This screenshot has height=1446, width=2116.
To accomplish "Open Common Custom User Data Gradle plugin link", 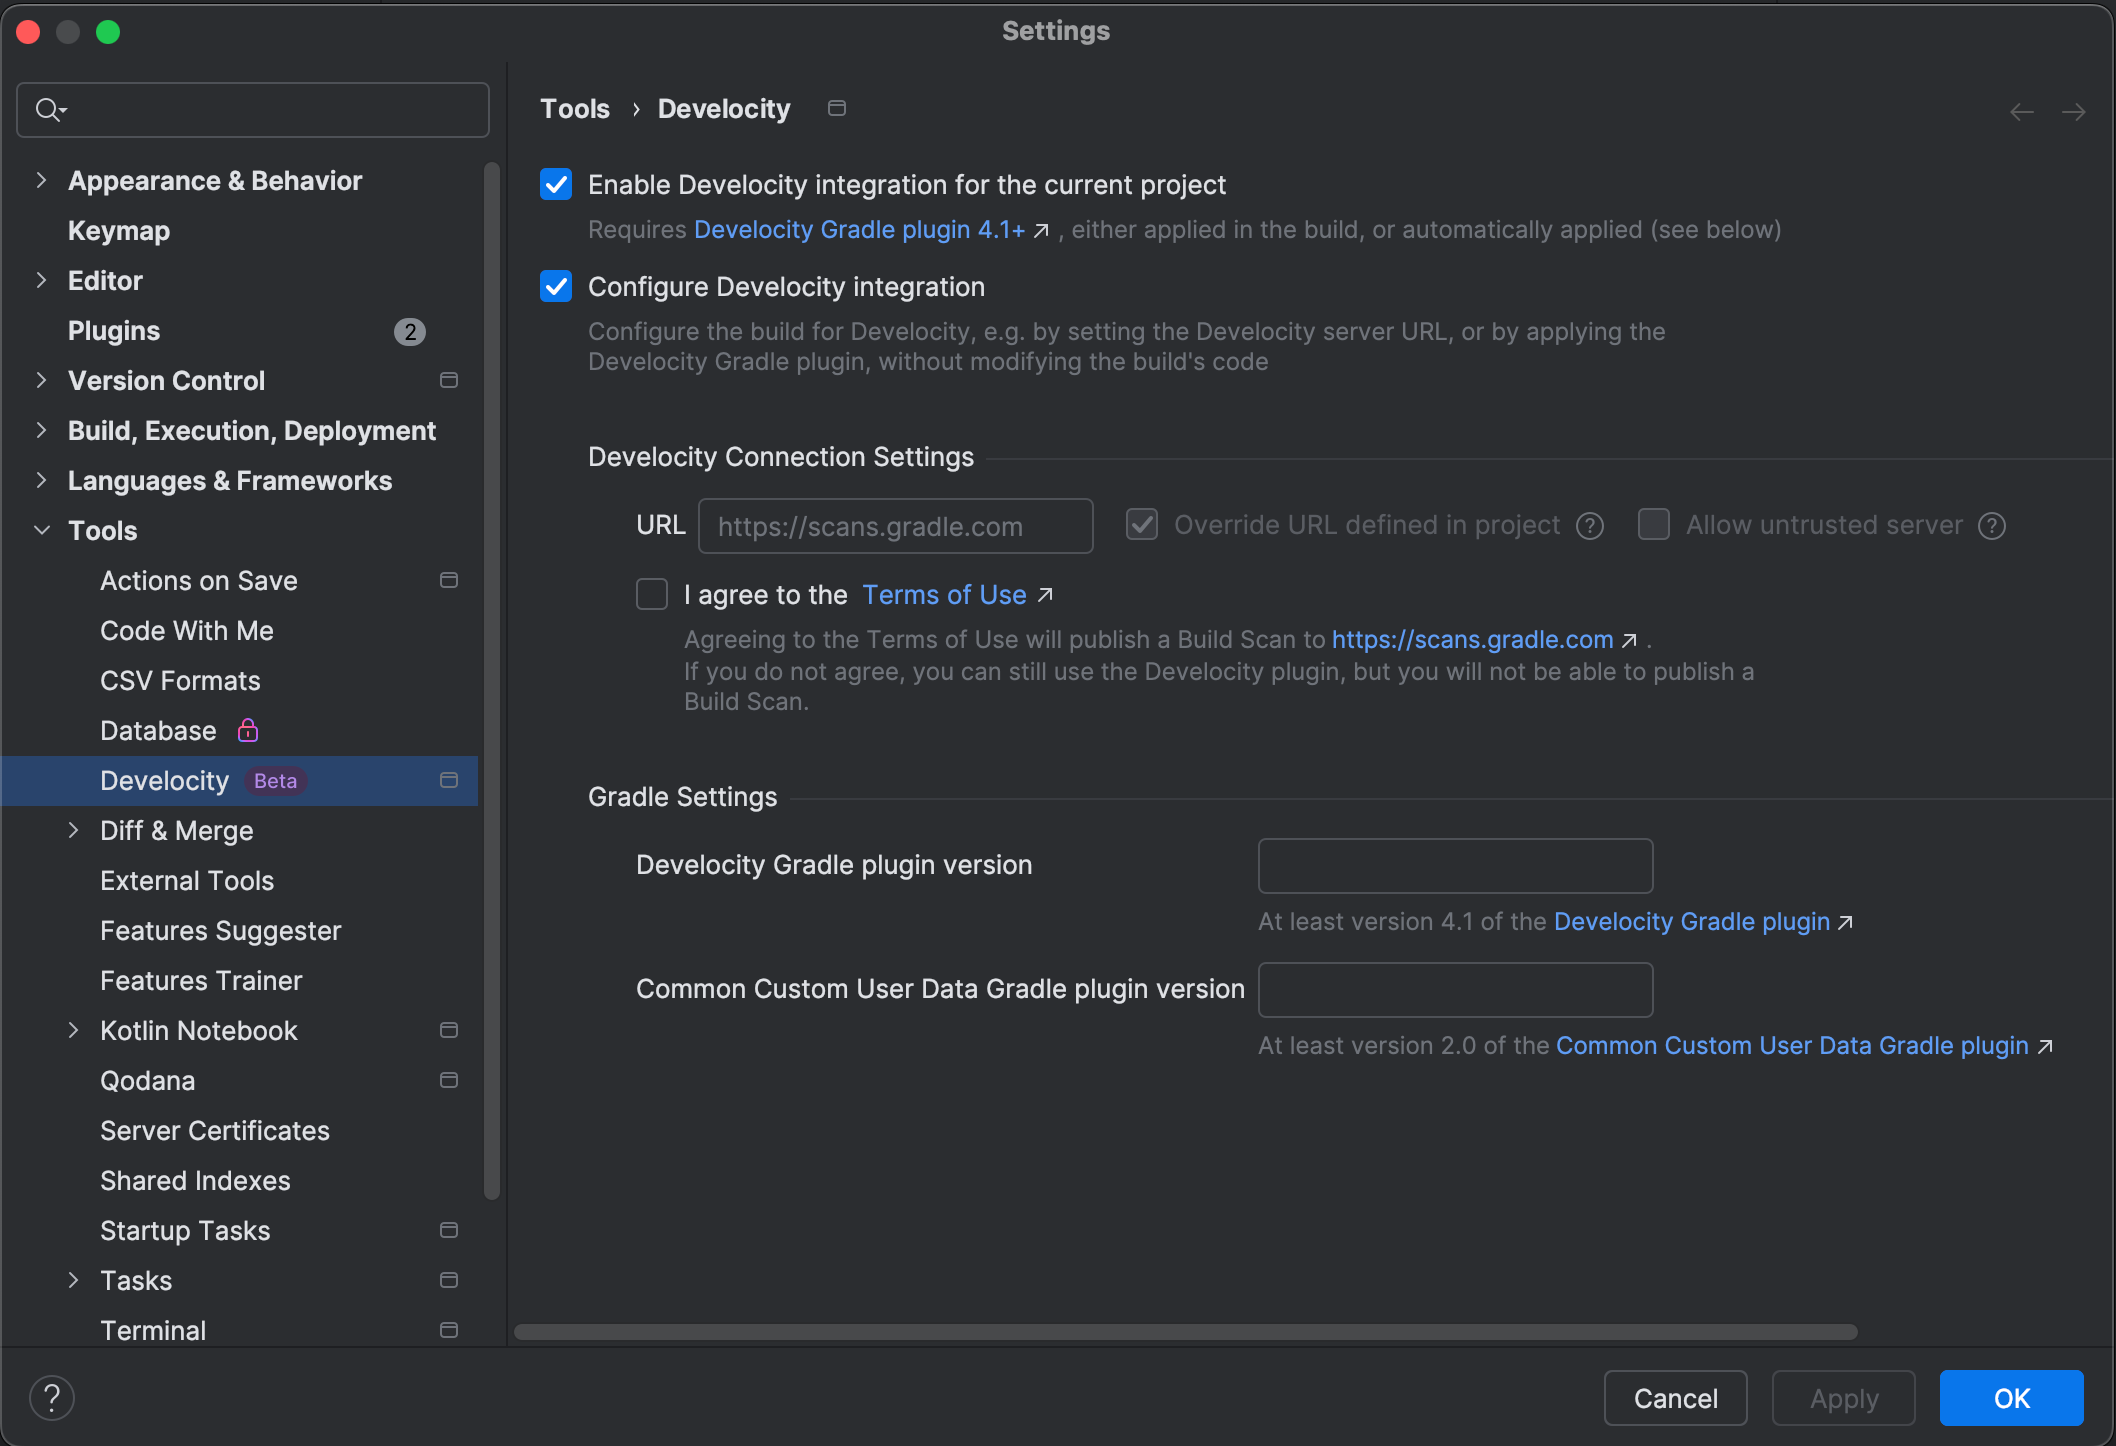I will [x=1792, y=1046].
